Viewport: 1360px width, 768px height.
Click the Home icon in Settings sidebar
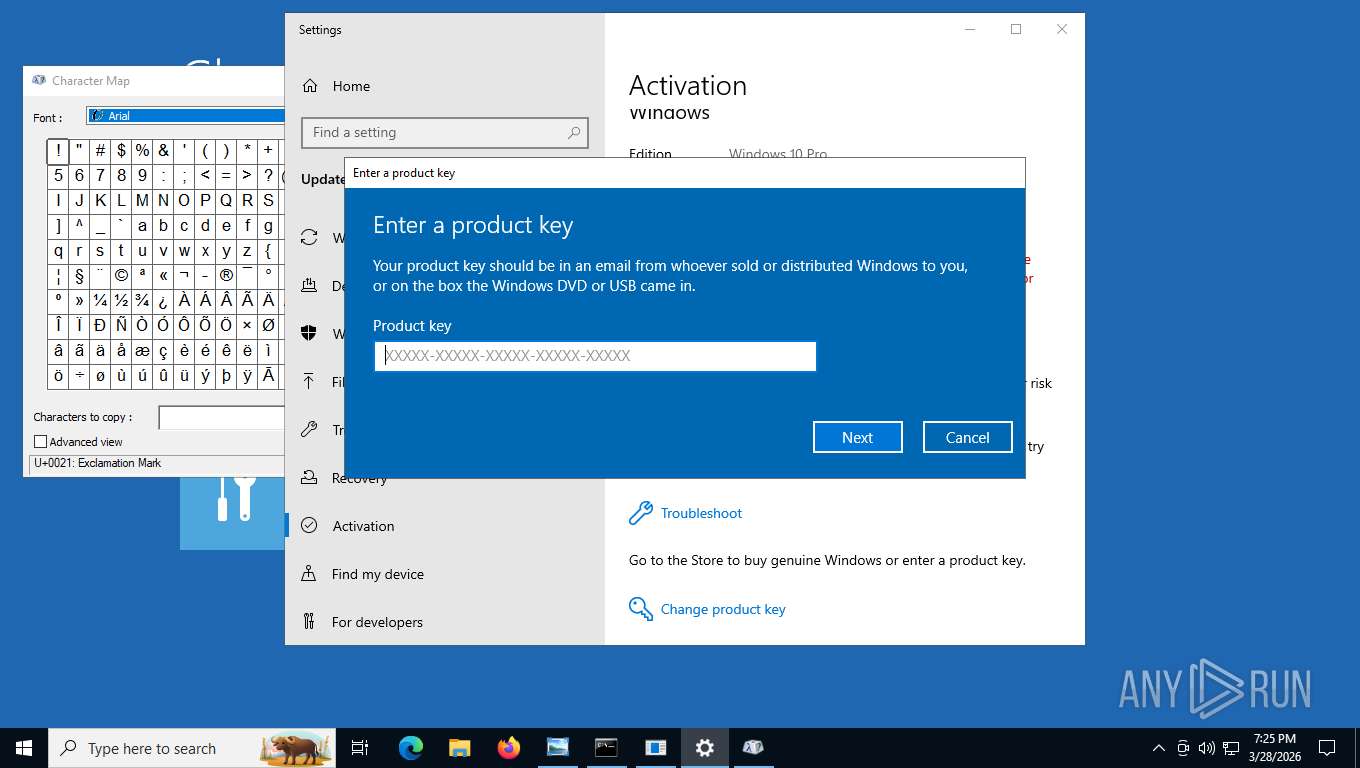[310, 86]
